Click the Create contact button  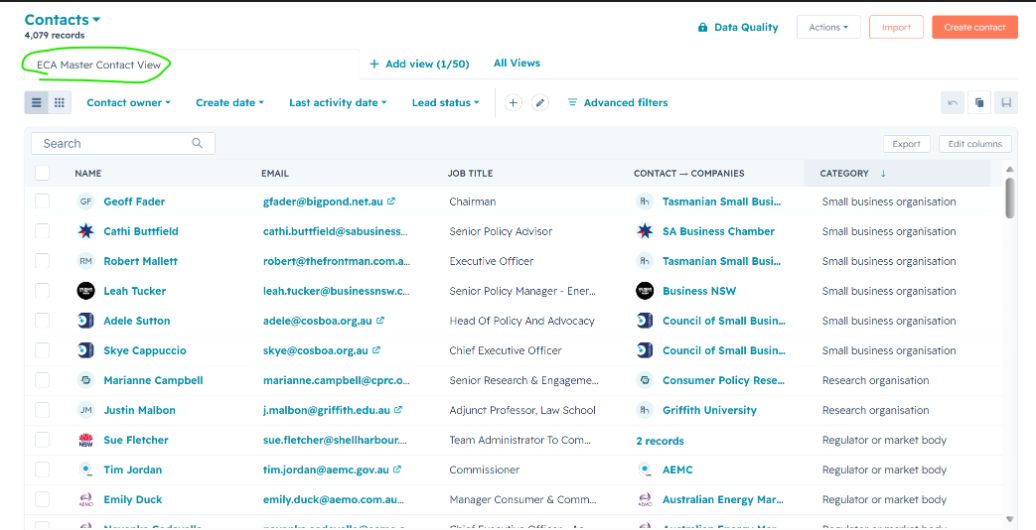(x=975, y=27)
